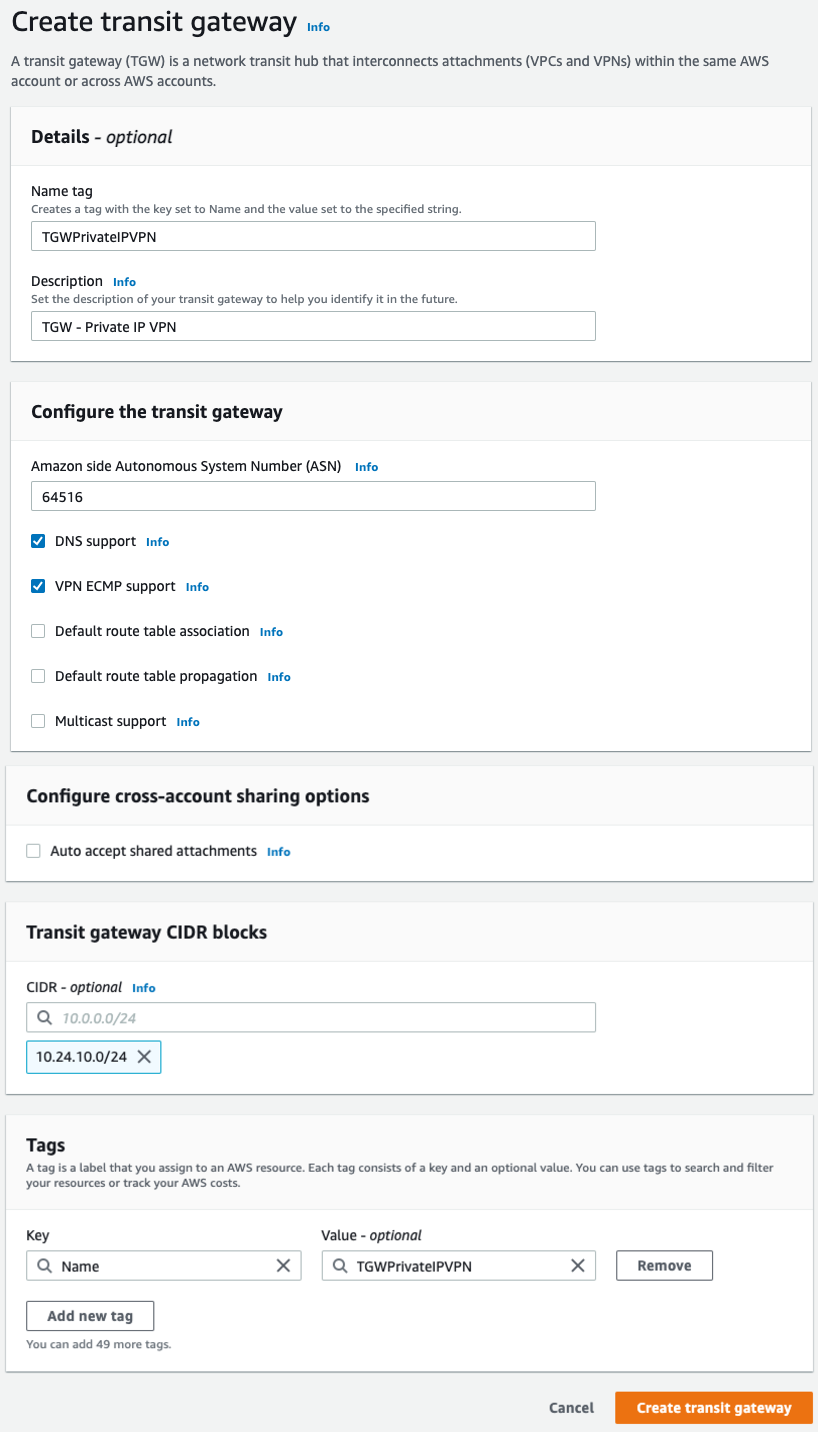Remove the Name tag row

coord(664,1266)
